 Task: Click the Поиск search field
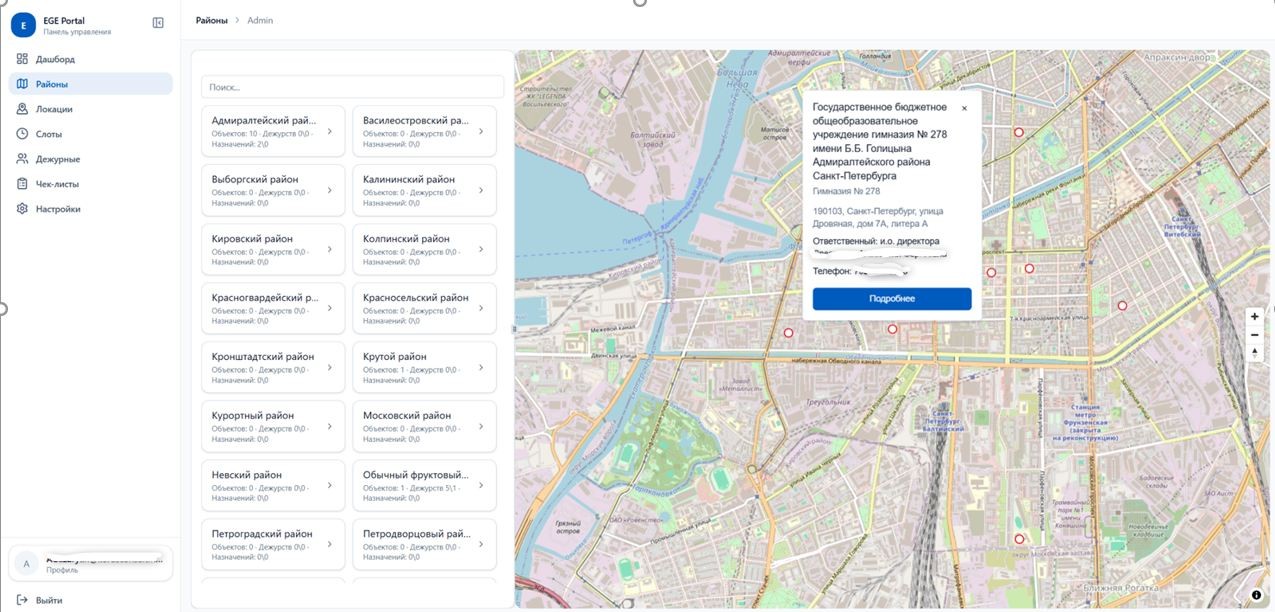[352, 87]
